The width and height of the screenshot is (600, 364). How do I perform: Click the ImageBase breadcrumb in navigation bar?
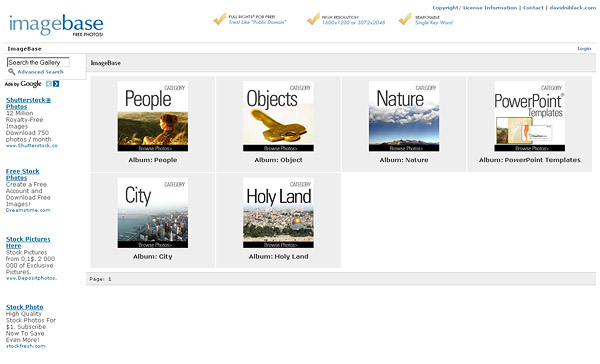[24, 49]
